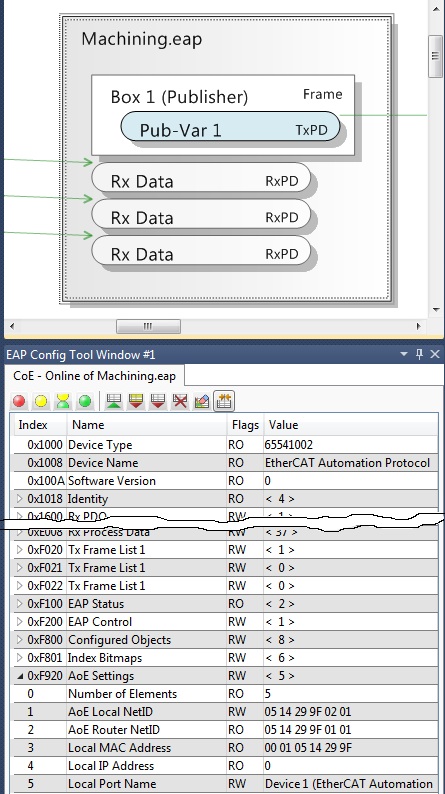The width and height of the screenshot is (445, 794).
Task: Sort by the Index column header
Action: (39, 425)
